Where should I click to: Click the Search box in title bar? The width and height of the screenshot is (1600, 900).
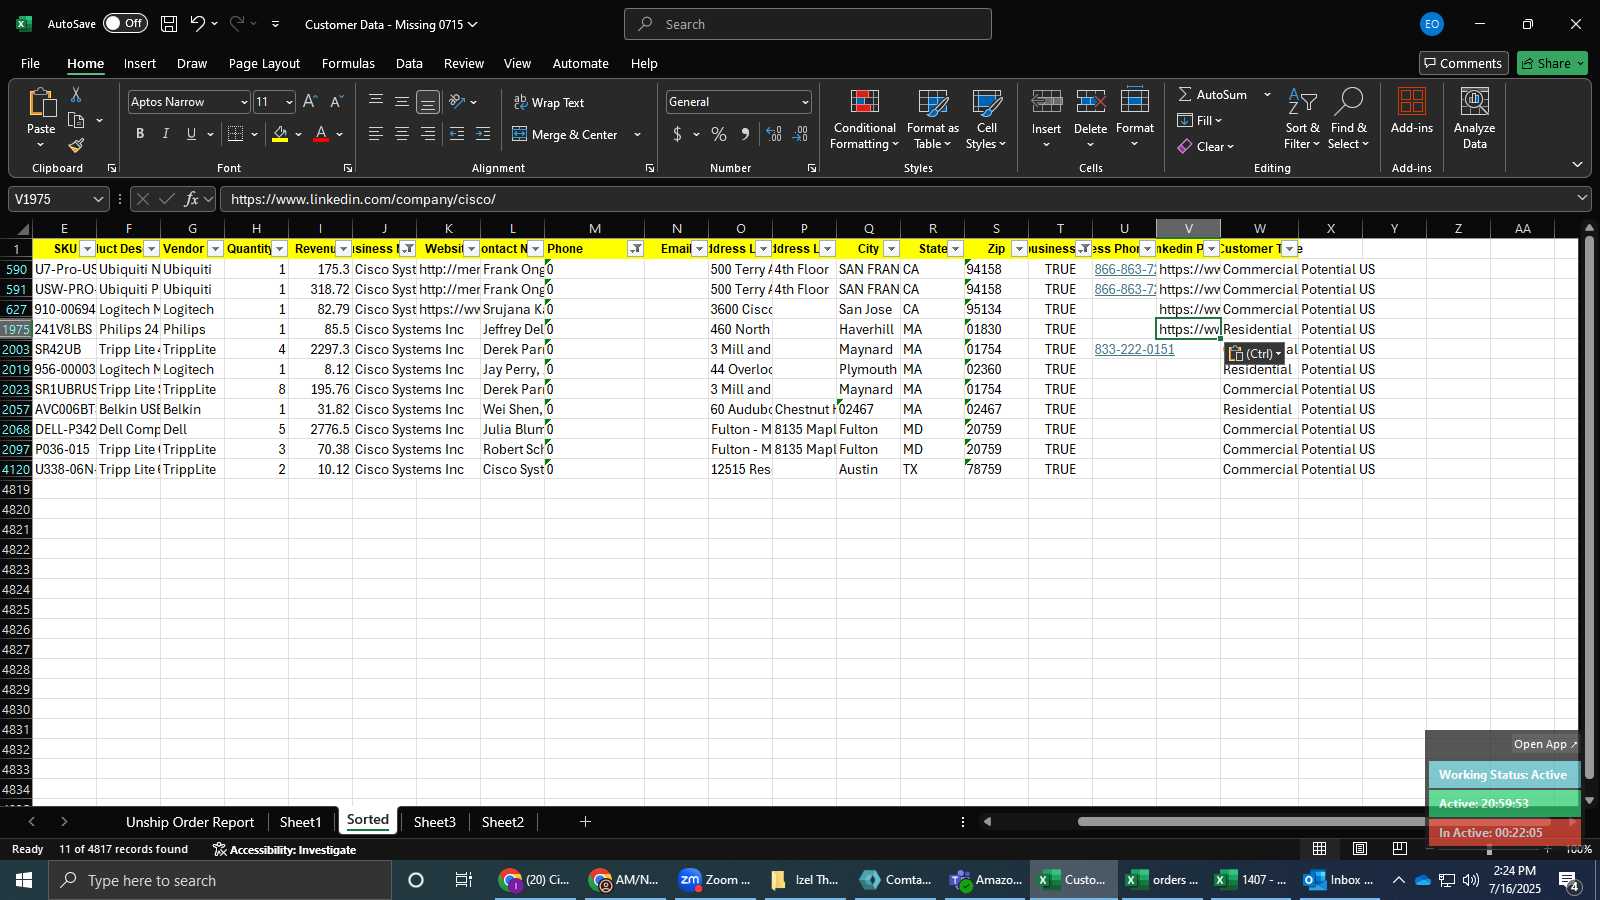808,24
